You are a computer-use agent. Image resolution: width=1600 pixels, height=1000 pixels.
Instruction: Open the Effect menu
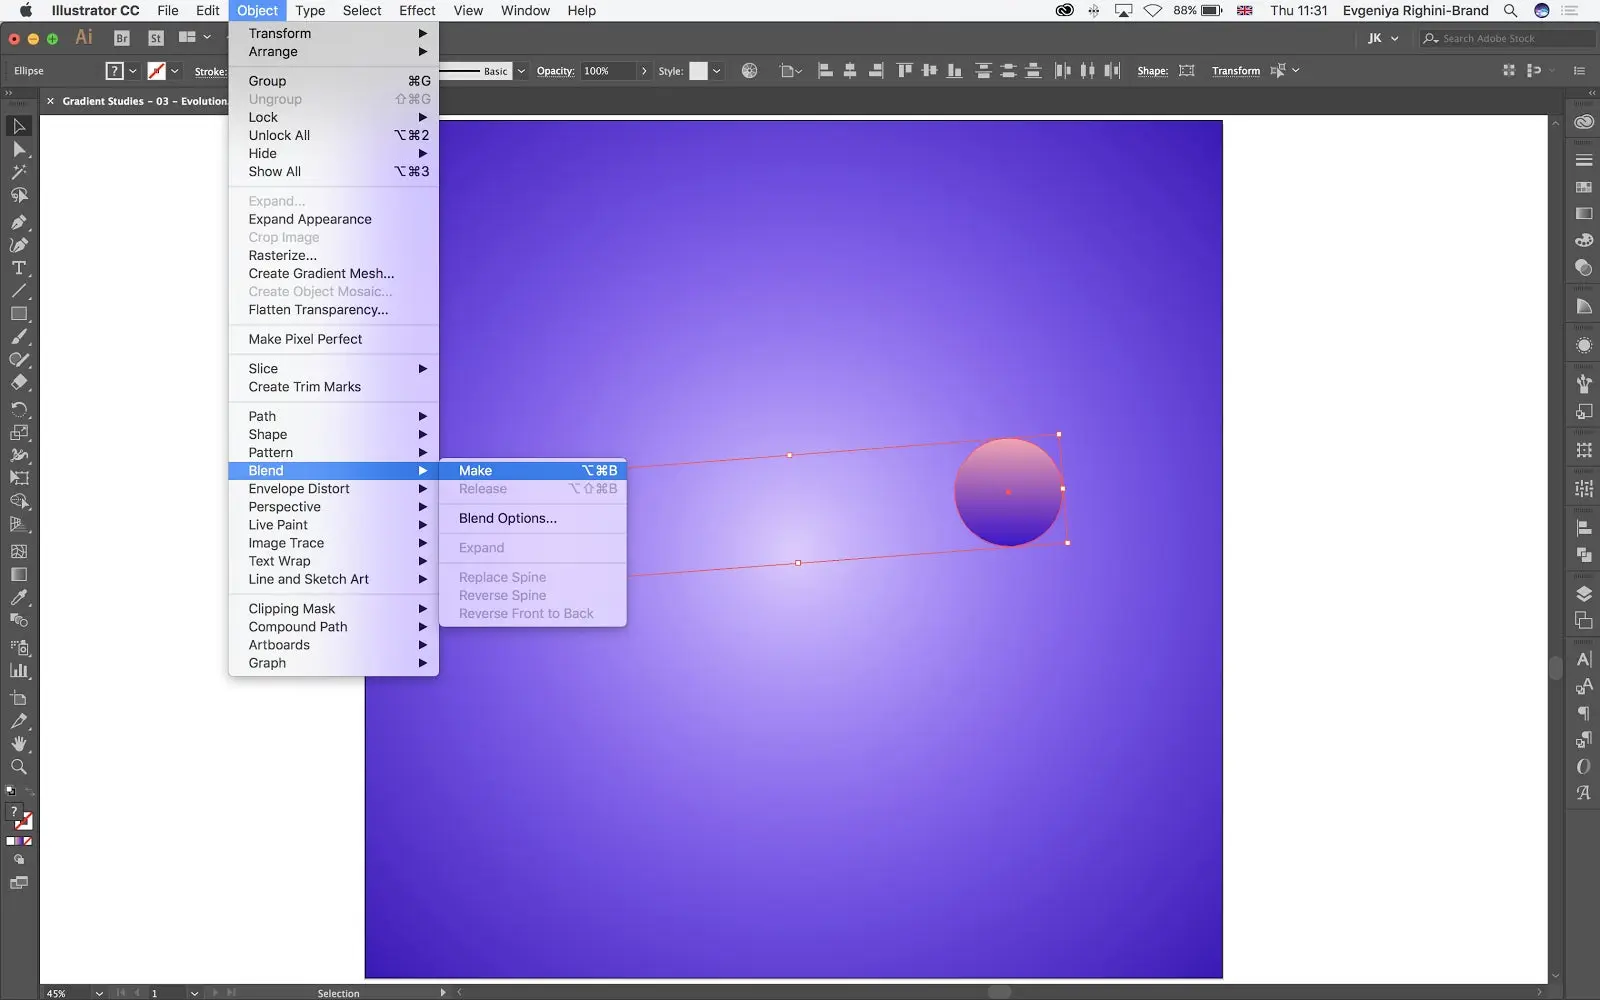pyautogui.click(x=416, y=10)
